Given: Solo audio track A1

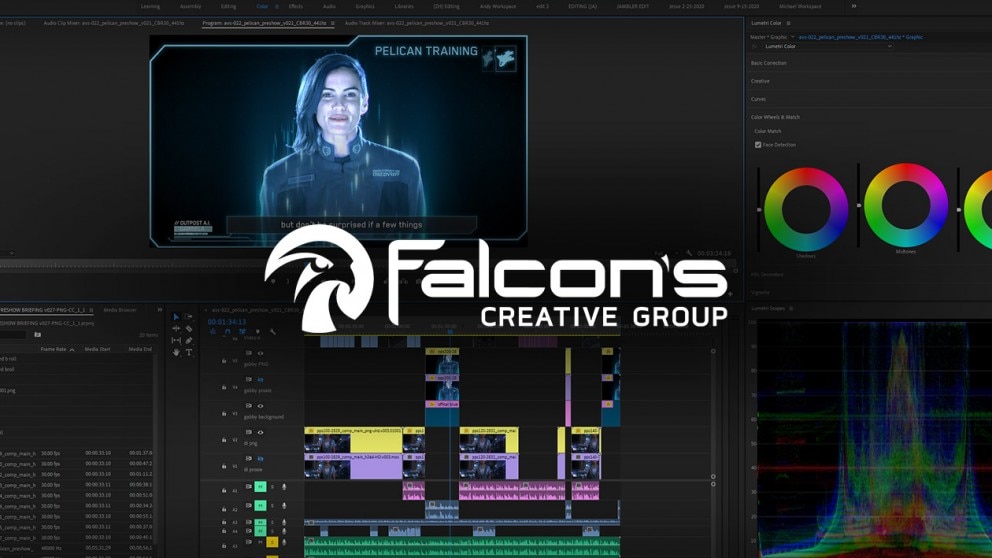Looking at the screenshot, I should pyautogui.click(x=273, y=487).
